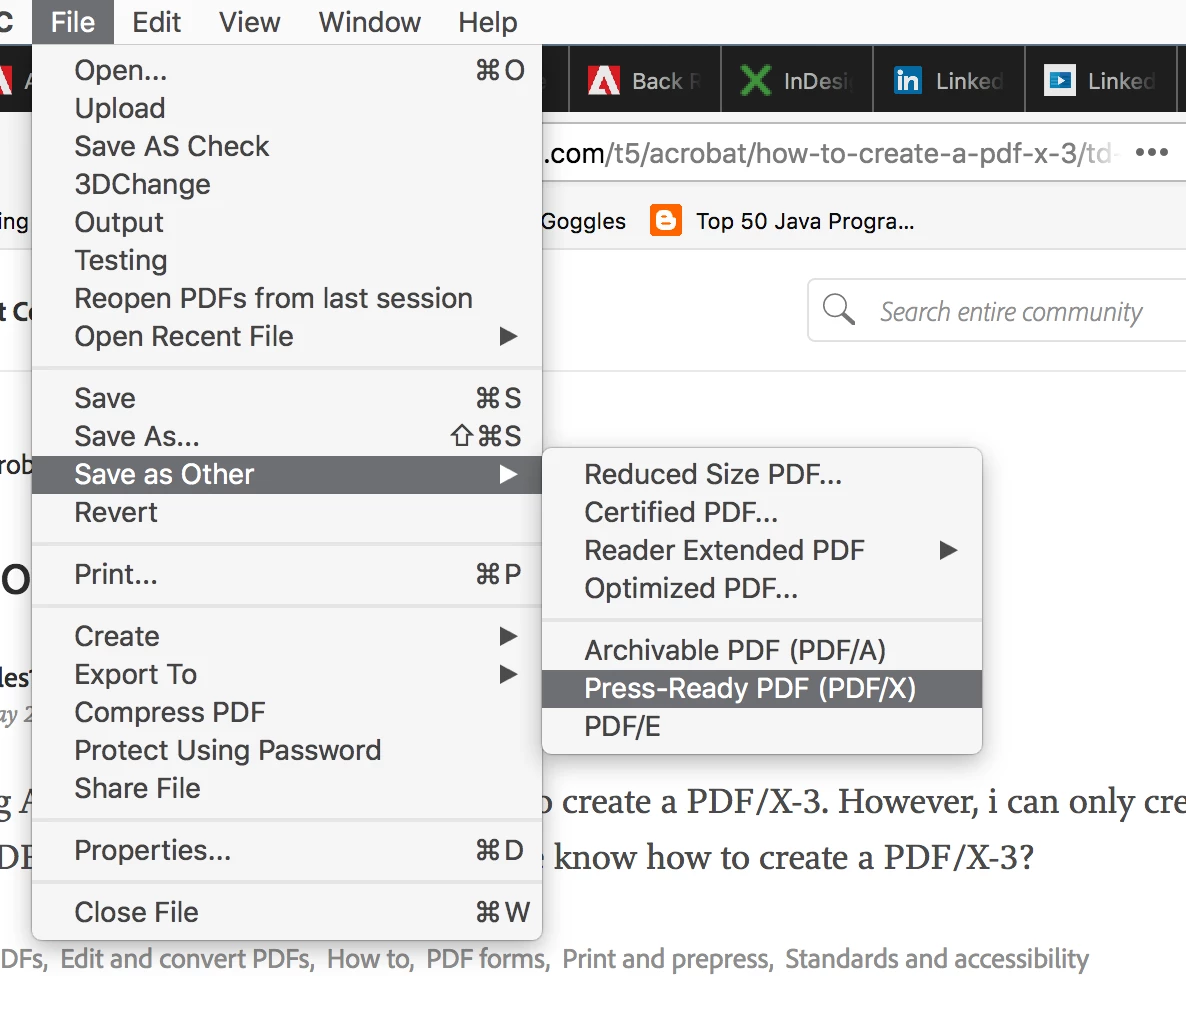The image size is (1186, 1022).
Task: Select Revert in File menu
Action: click(x=287, y=512)
